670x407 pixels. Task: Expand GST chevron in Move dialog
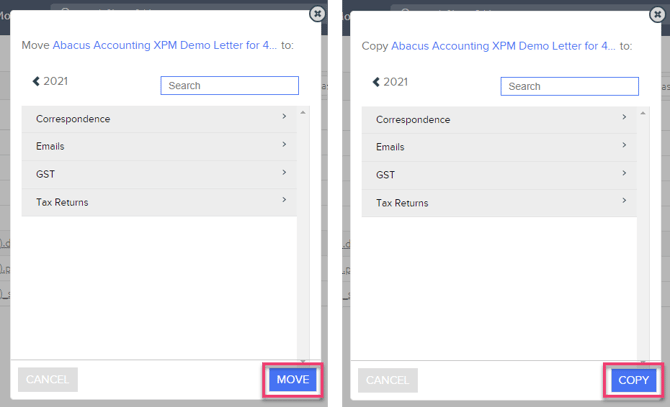coord(284,172)
